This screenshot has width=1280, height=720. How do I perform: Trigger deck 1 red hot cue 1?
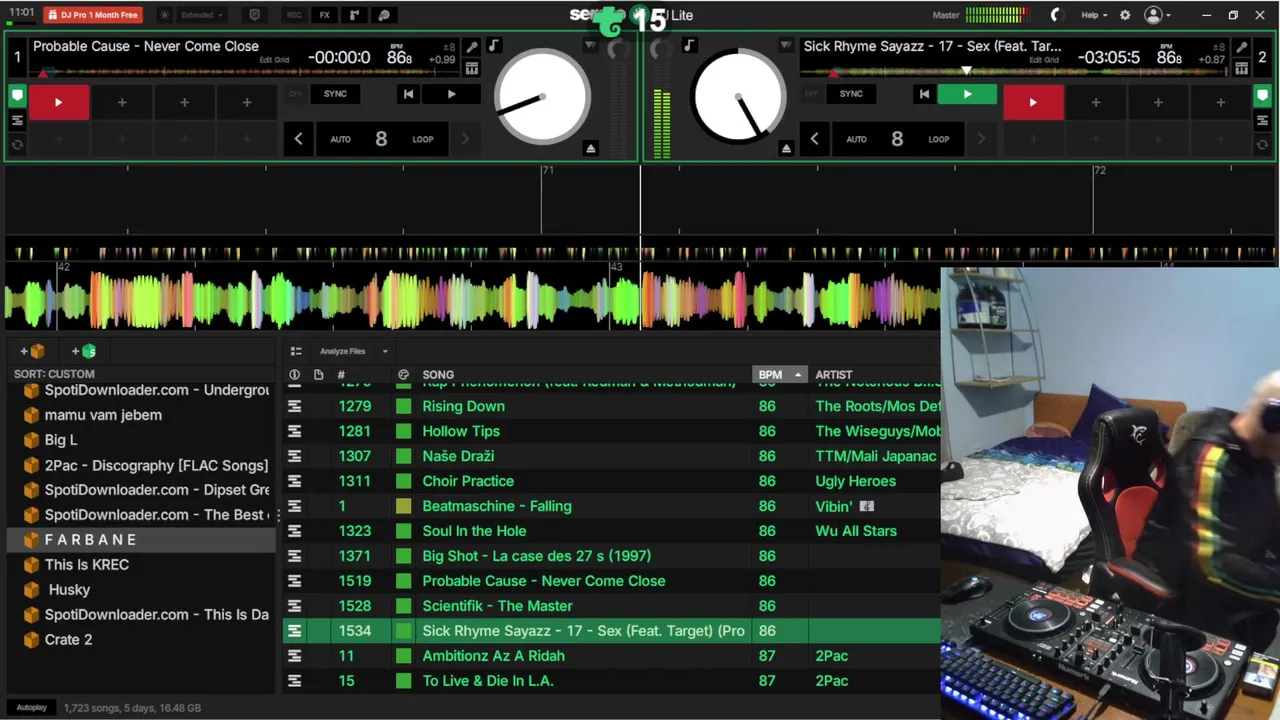[x=59, y=102]
